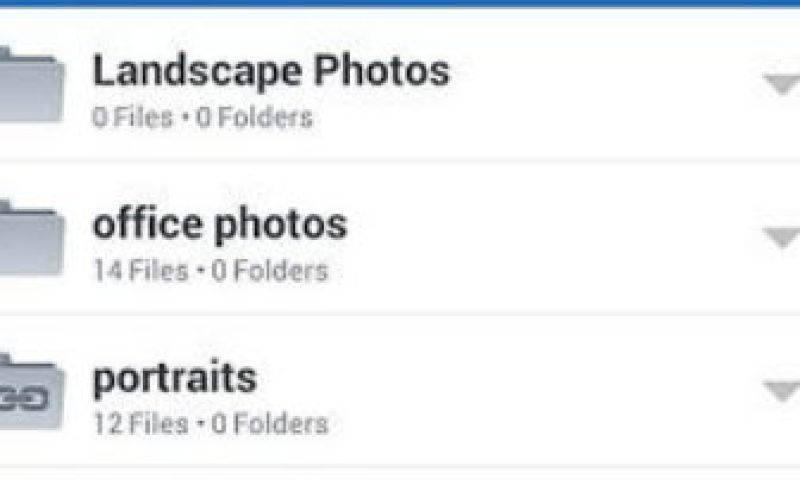Select the portraits folder title
Viewport: 800px width, 480px height.
174,378
